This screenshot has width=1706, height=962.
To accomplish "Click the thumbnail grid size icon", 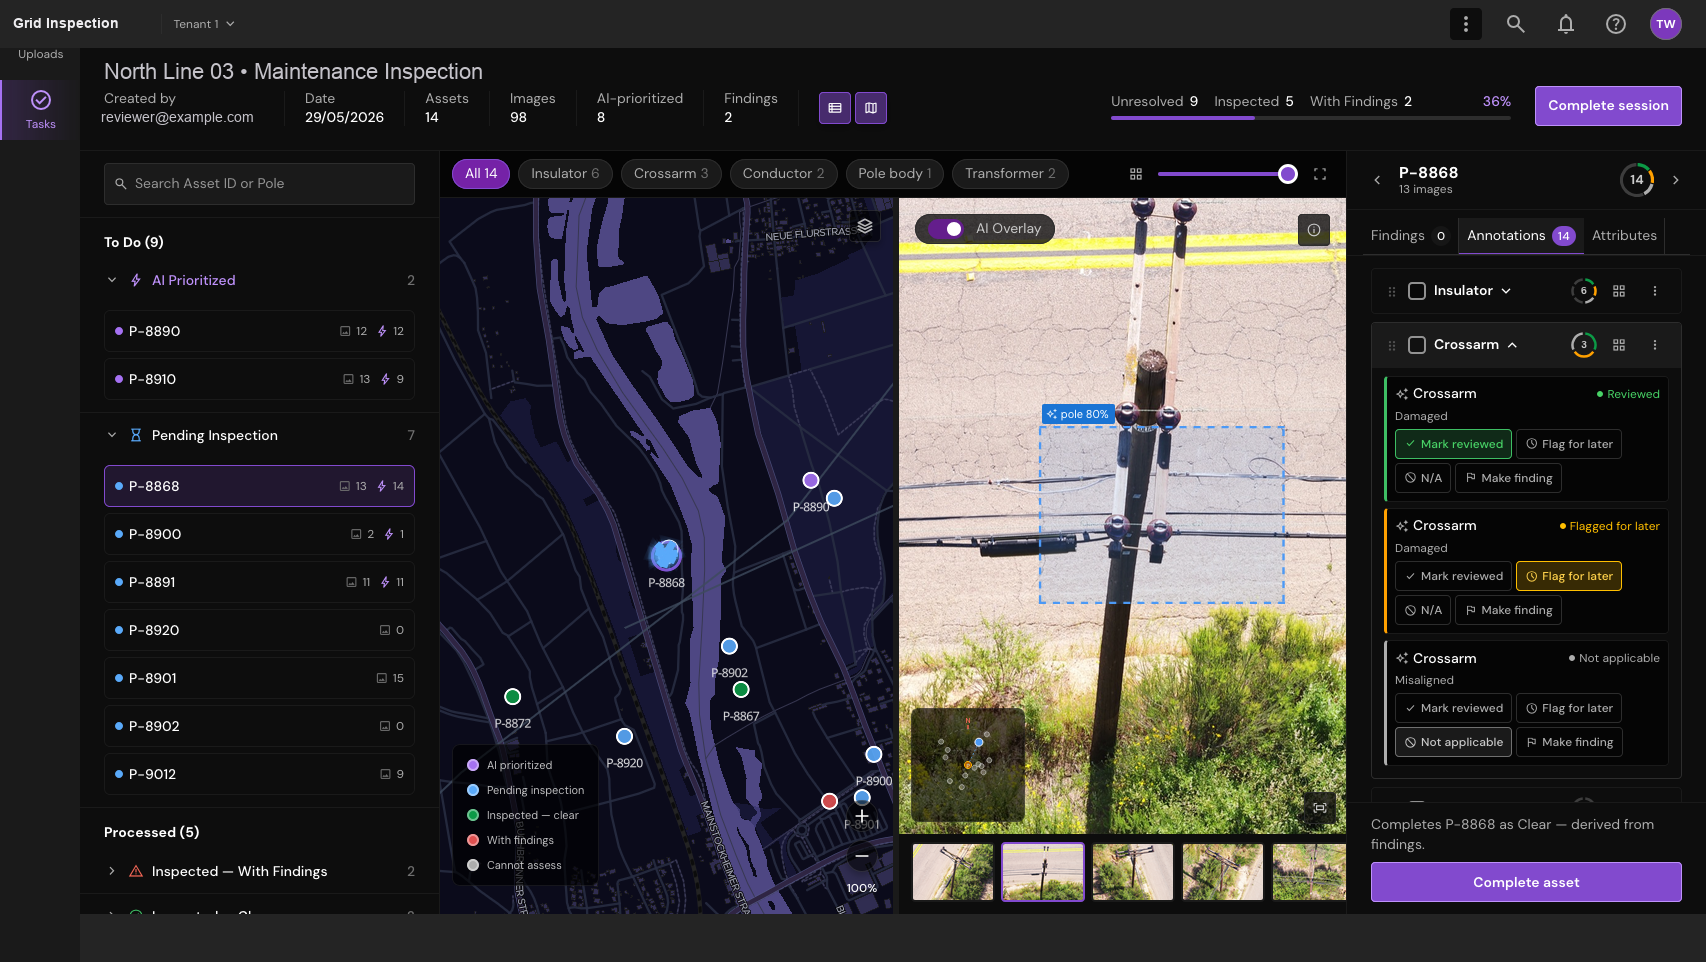I will tap(1136, 174).
